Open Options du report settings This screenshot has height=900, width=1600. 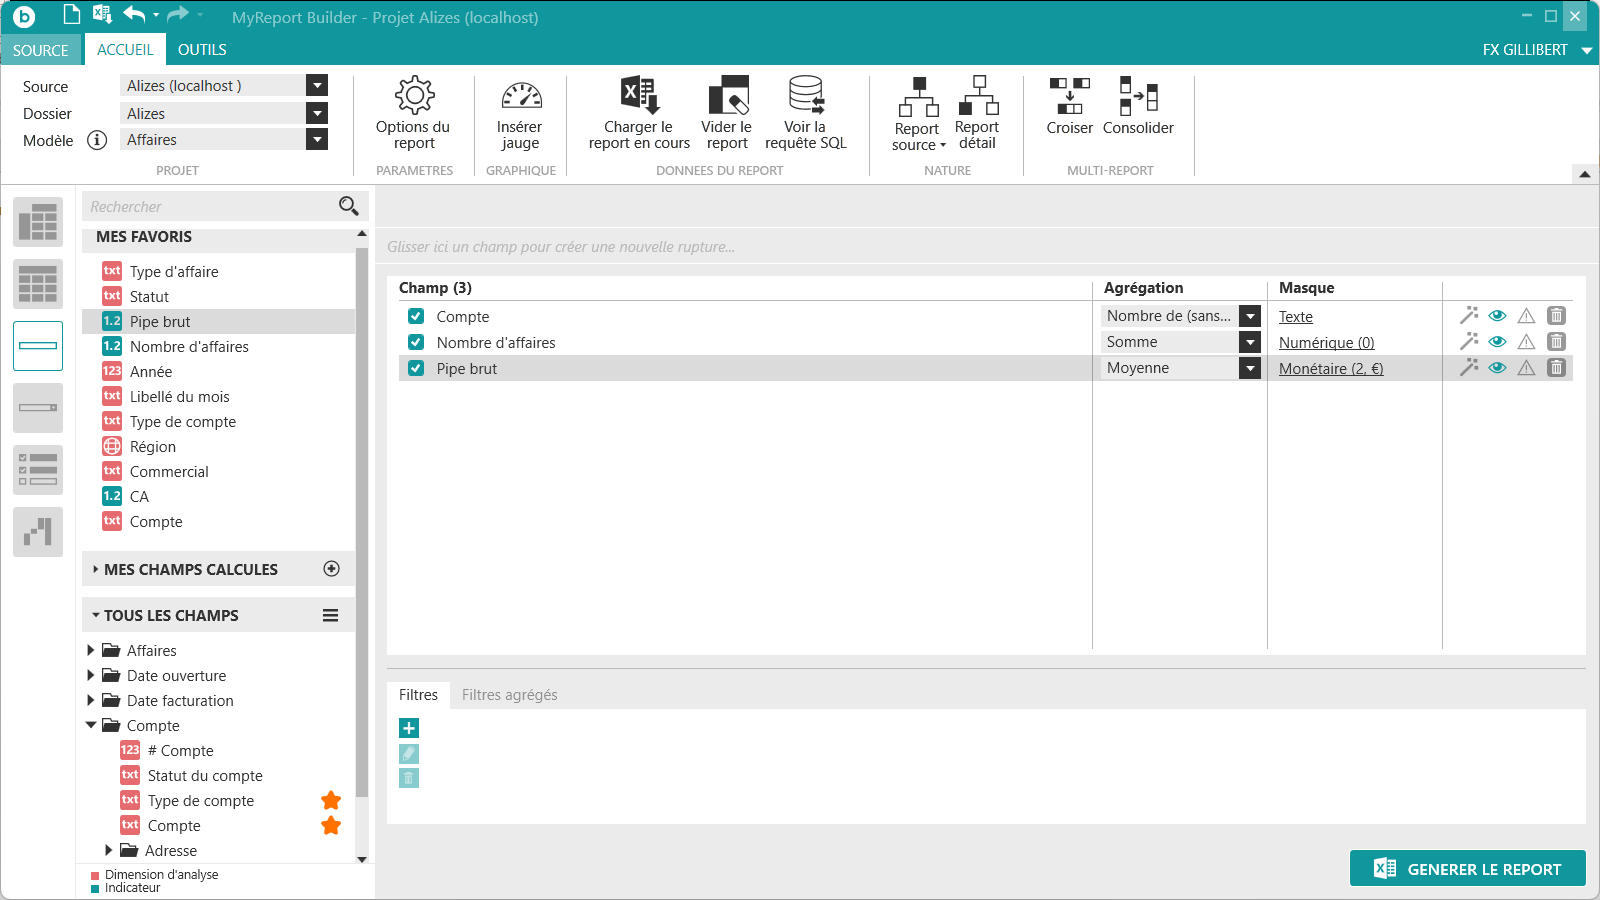click(x=413, y=113)
